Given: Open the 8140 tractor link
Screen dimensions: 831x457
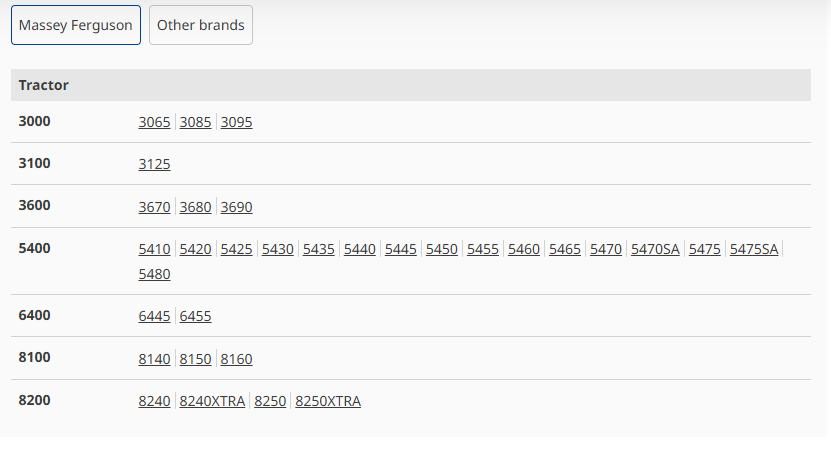Looking at the screenshot, I should 154,359.
